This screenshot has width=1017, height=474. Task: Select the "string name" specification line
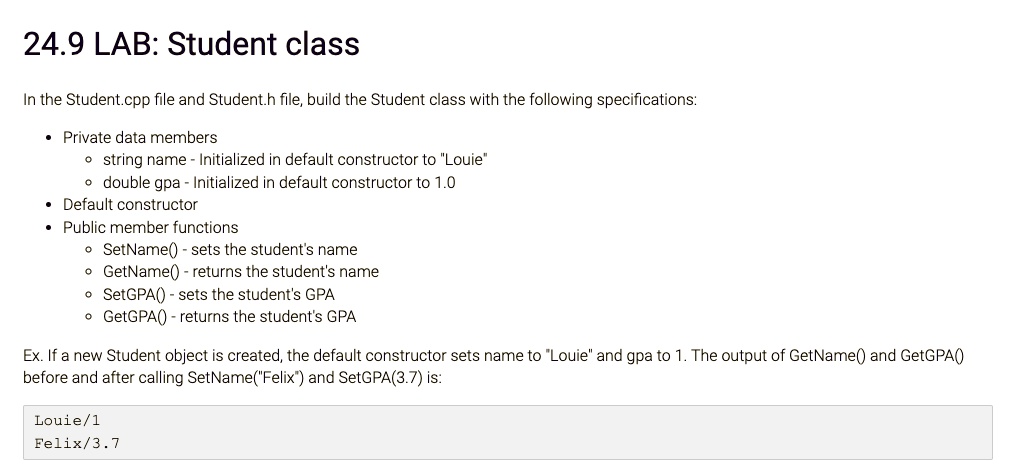coord(295,160)
